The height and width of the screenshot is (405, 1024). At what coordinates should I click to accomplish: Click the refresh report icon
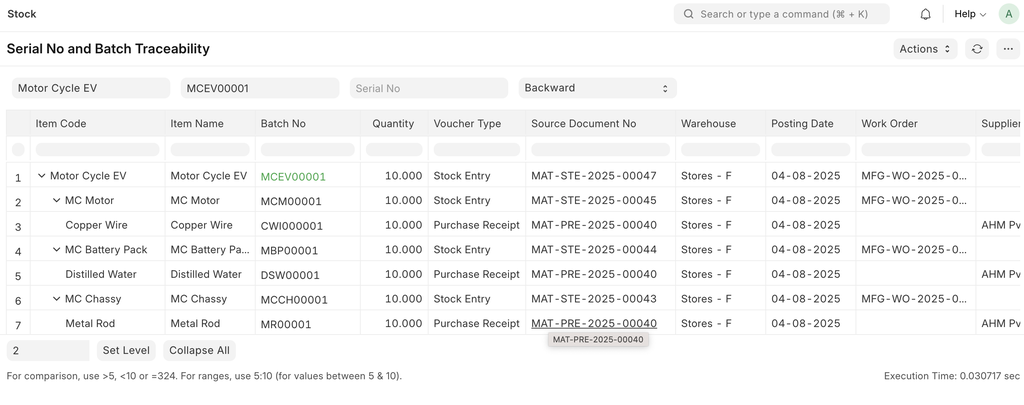[x=977, y=49]
